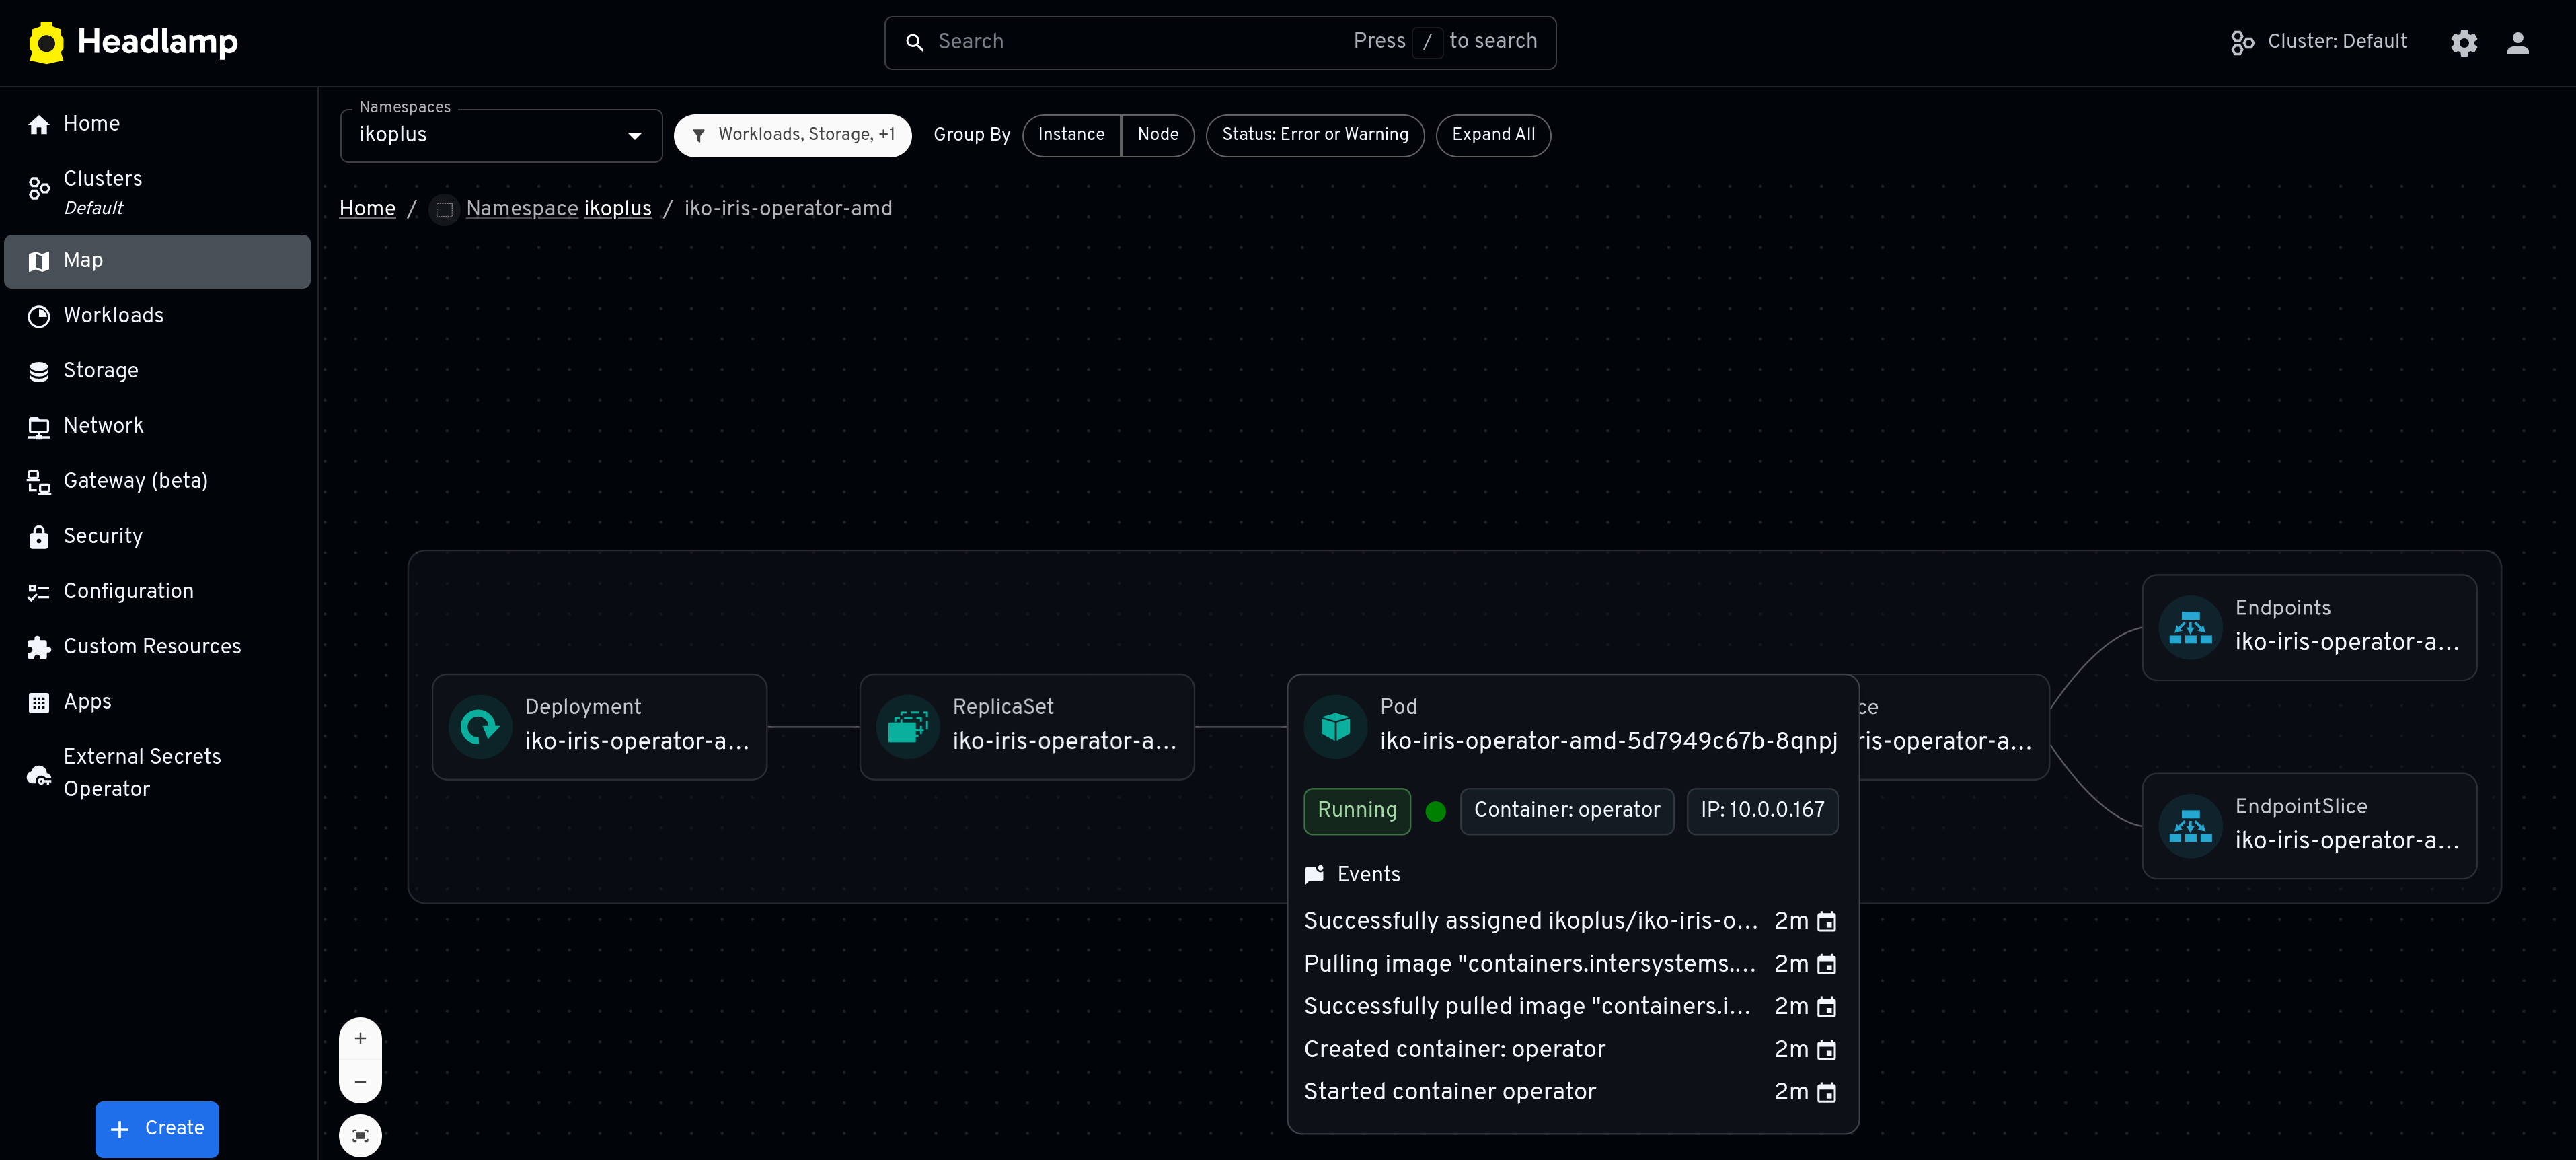
Task: Toggle Group By Node
Action: point(1157,135)
